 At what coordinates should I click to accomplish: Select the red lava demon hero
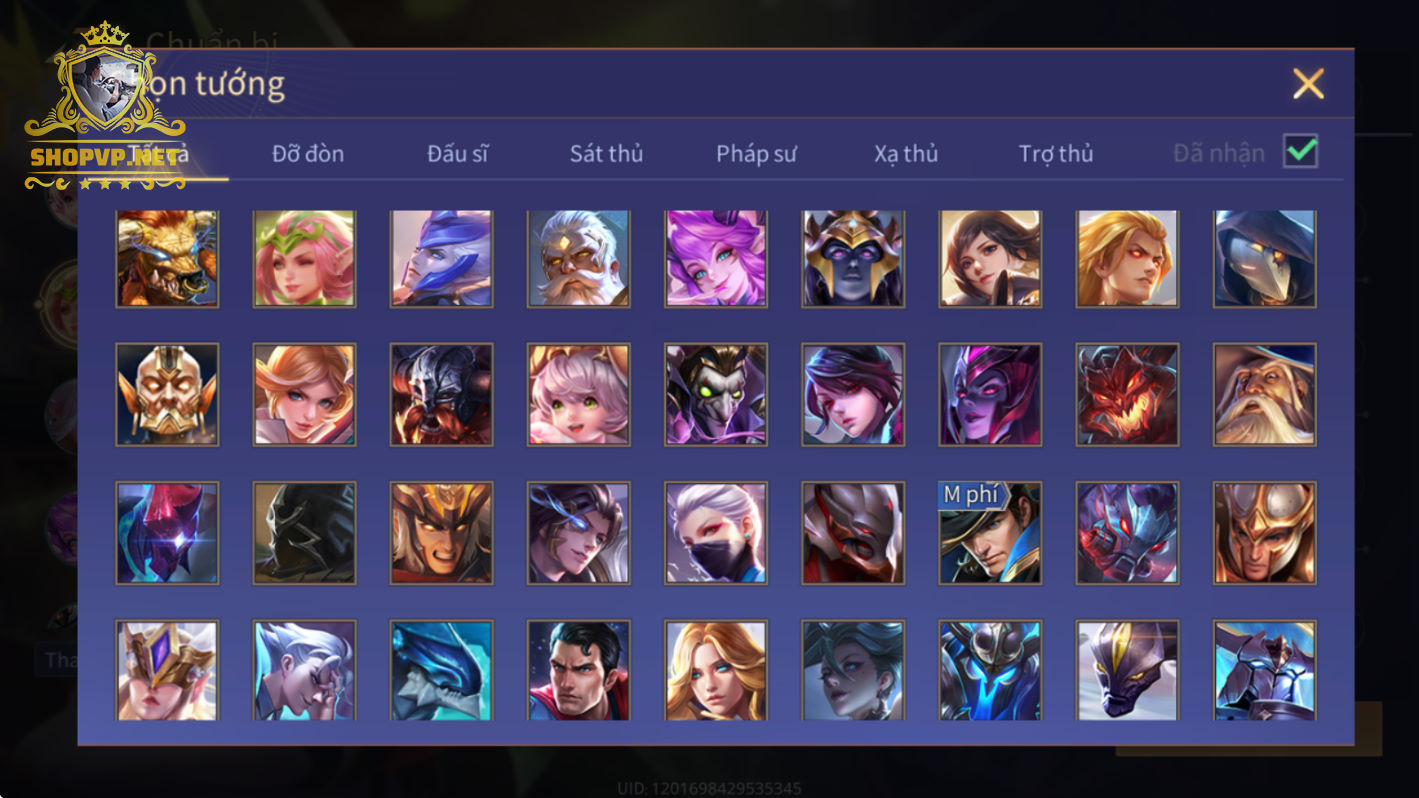point(1127,395)
